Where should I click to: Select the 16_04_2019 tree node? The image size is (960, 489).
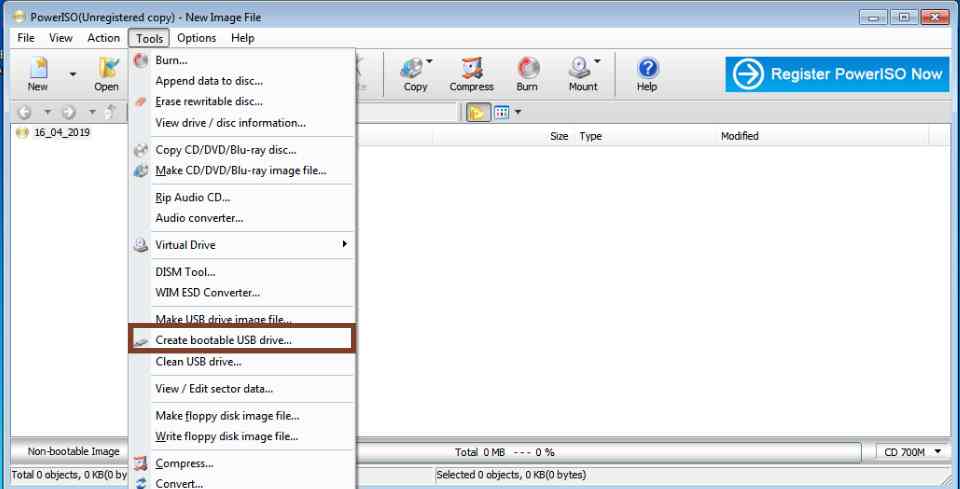click(62, 132)
